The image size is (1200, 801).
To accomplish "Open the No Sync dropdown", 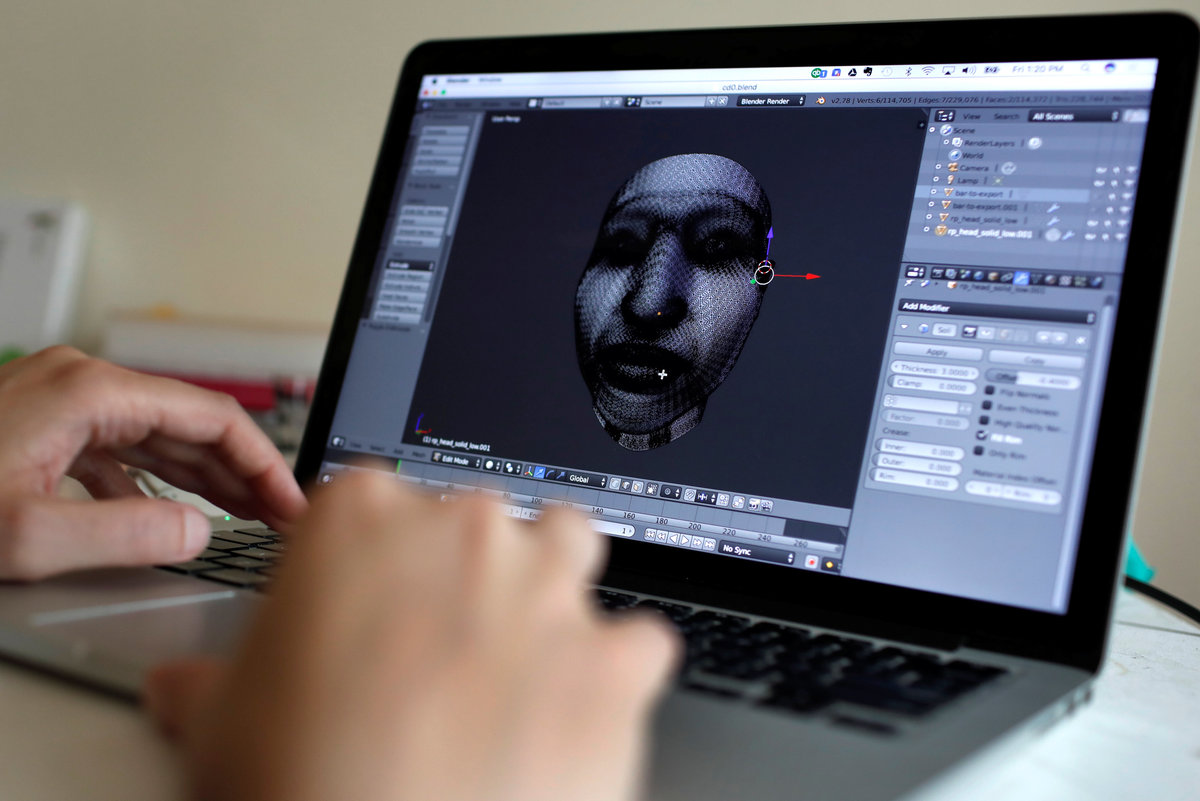I will [757, 550].
